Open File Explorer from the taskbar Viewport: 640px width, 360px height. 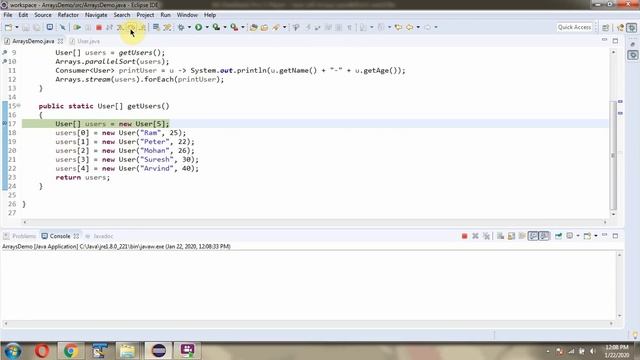pyautogui.click(x=127, y=351)
